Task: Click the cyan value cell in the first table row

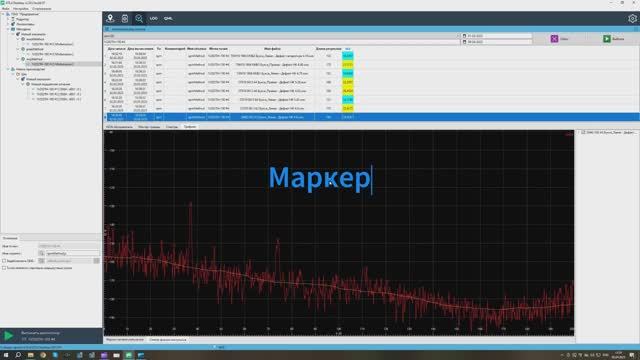Action: (x=348, y=56)
